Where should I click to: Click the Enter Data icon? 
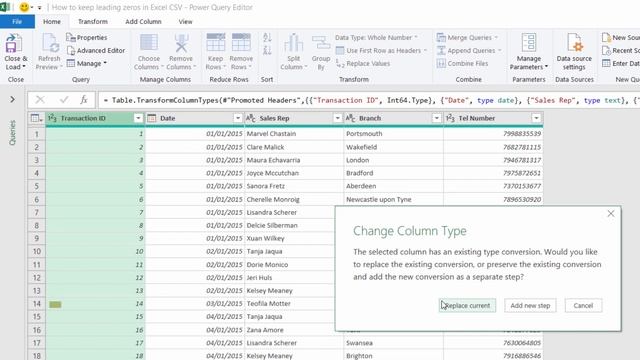607,64
